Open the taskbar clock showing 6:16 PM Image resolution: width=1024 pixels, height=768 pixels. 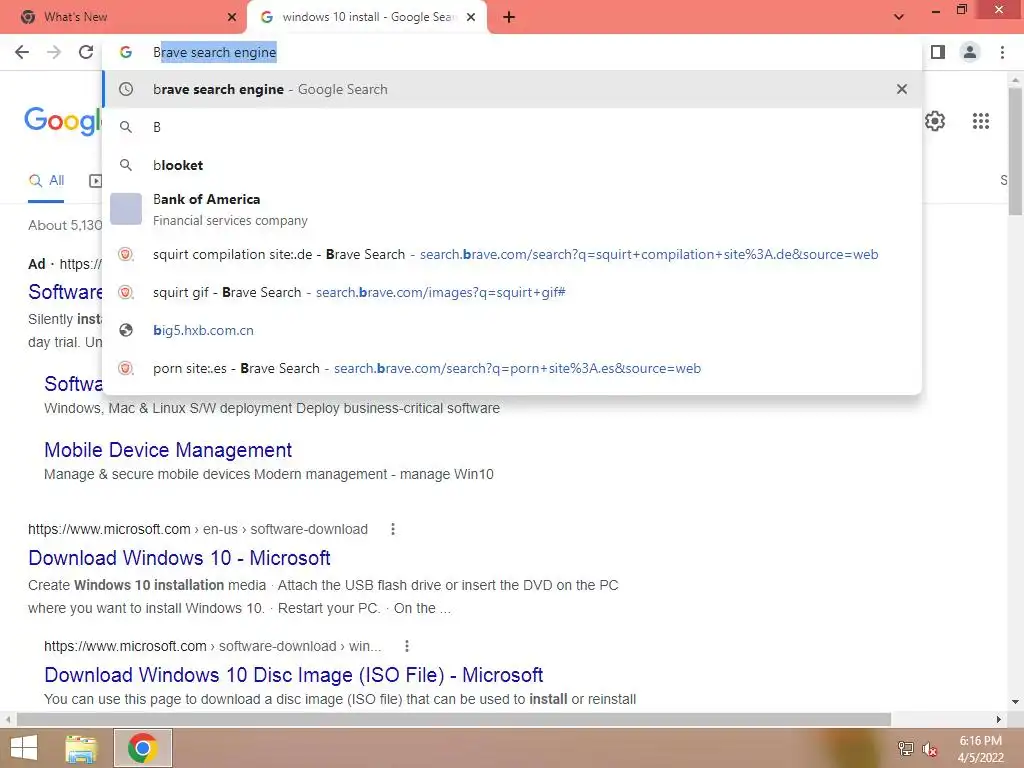click(x=980, y=749)
